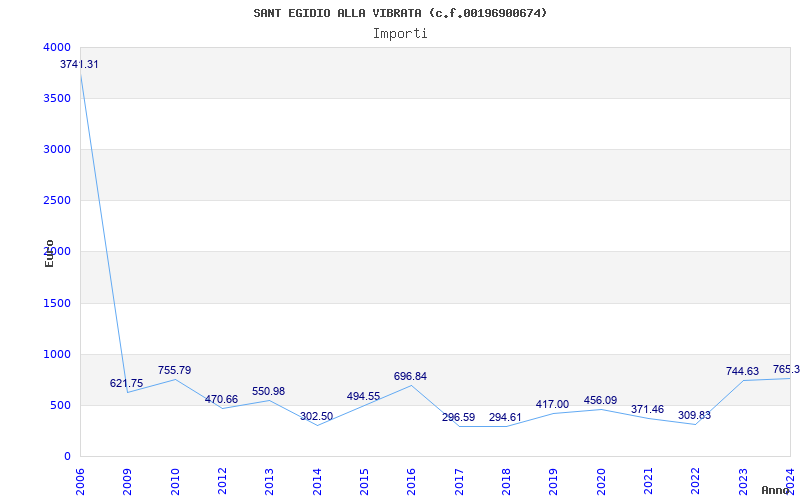Click the 3000 y-axis tick label
Viewport: 800px width, 500px height.
click(x=57, y=149)
